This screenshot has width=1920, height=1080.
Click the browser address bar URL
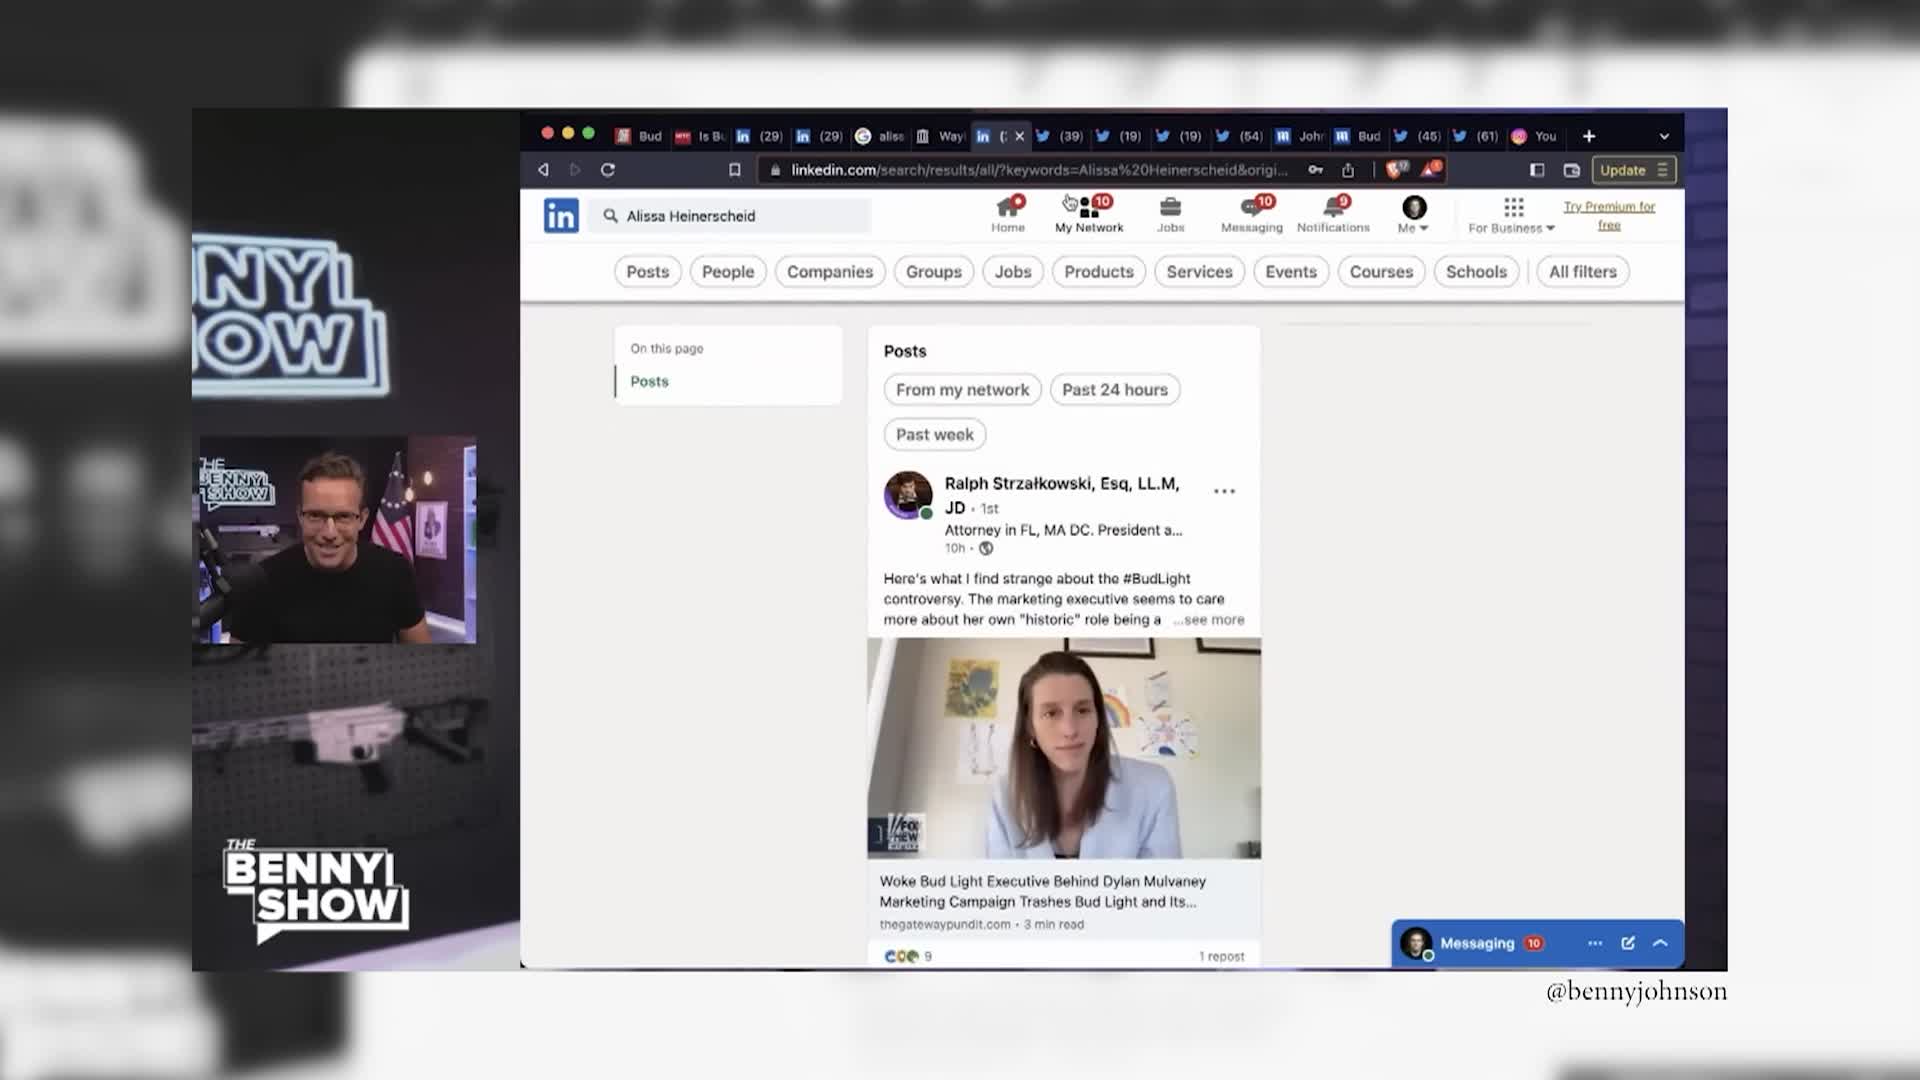click(x=1038, y=170)
